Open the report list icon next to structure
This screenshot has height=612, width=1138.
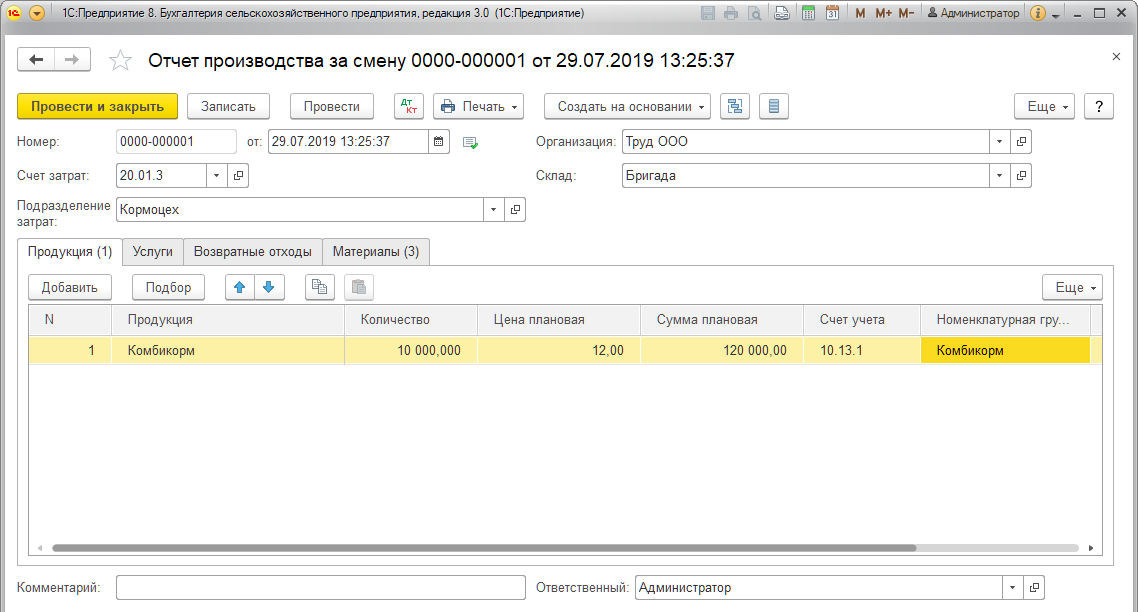[774, 106]
